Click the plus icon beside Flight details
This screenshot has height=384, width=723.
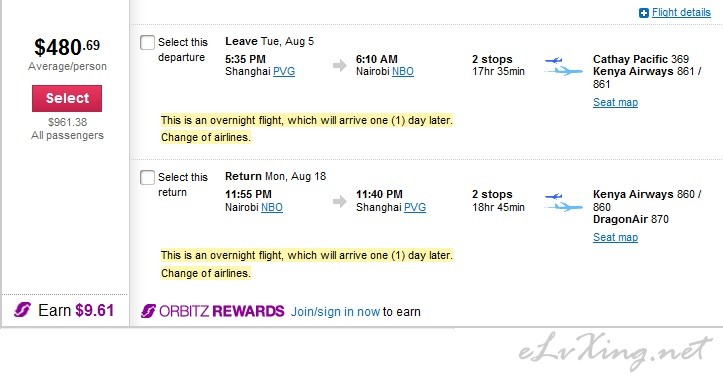(x=644, y=13)
